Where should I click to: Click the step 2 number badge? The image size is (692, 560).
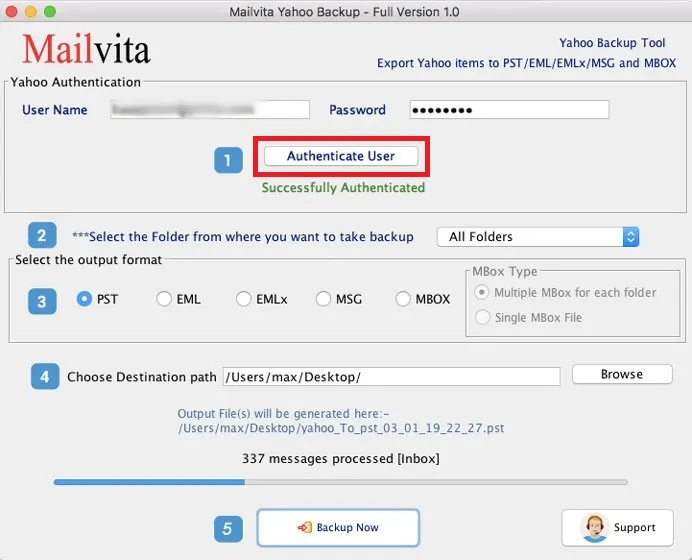click(x=42, y=237)
